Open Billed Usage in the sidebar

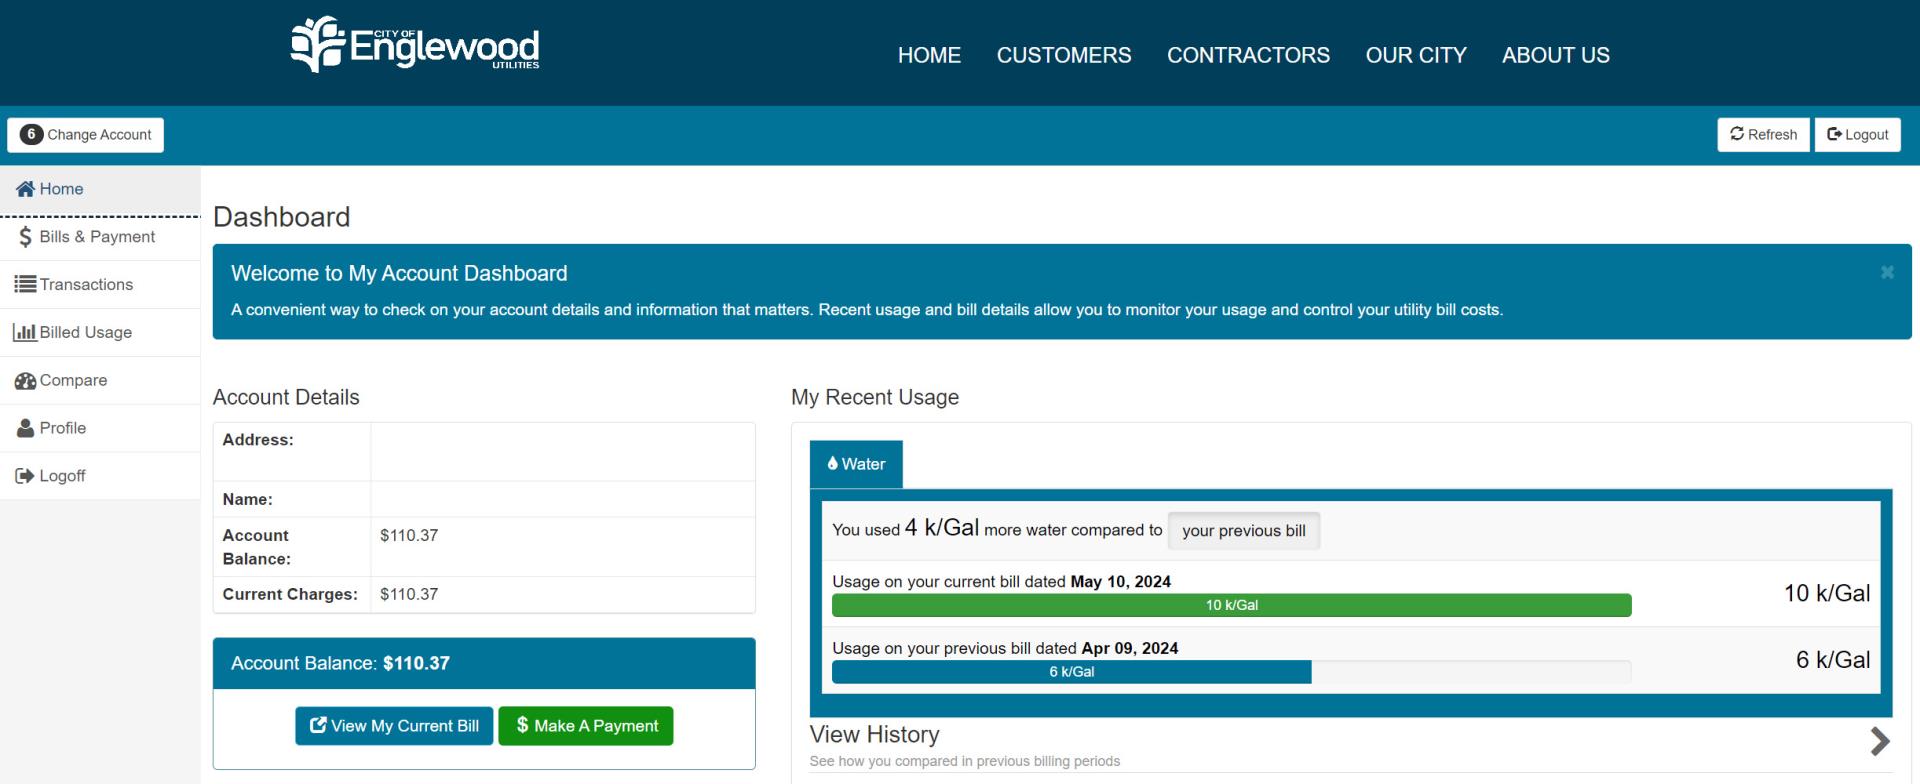[x=100, y=333]
